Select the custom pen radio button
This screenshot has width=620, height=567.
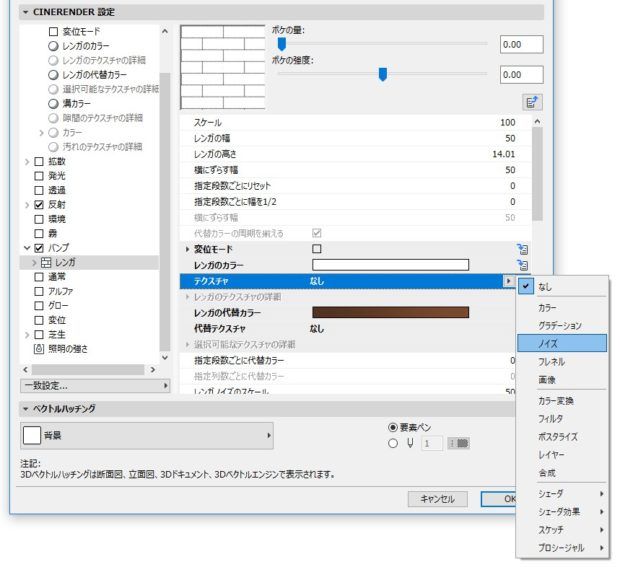tap(393, 443)
